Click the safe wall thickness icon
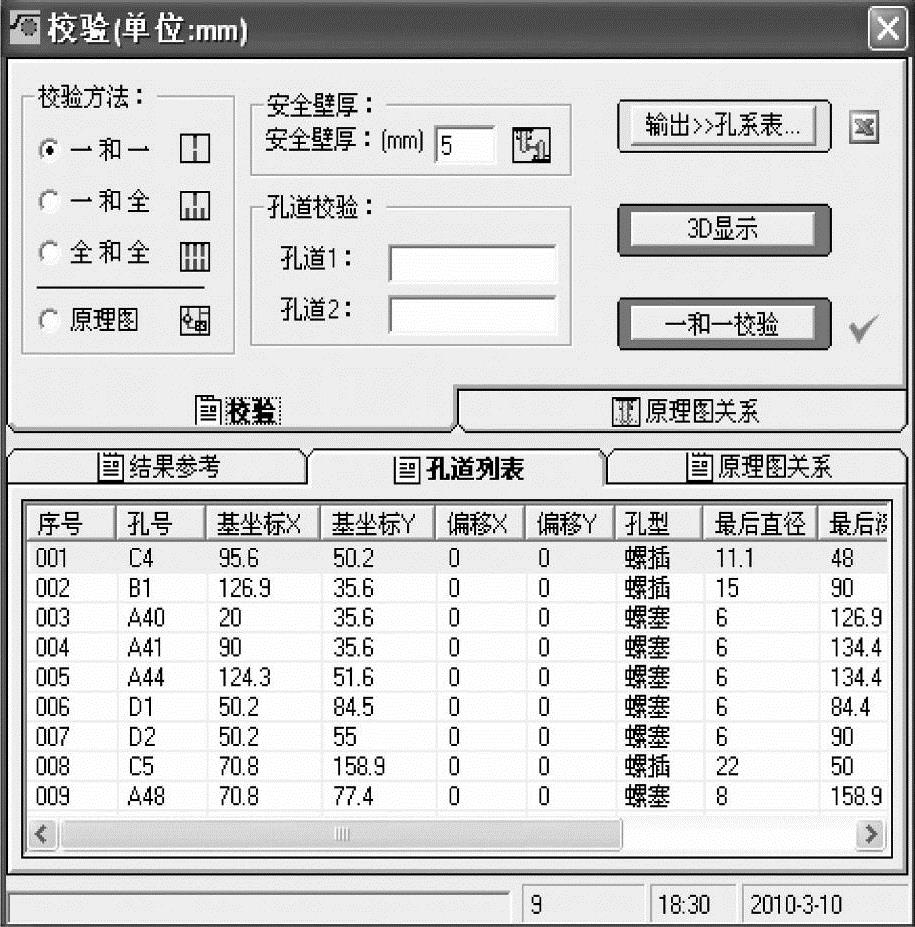Screen dimensions: 915x927 [531, 144]
